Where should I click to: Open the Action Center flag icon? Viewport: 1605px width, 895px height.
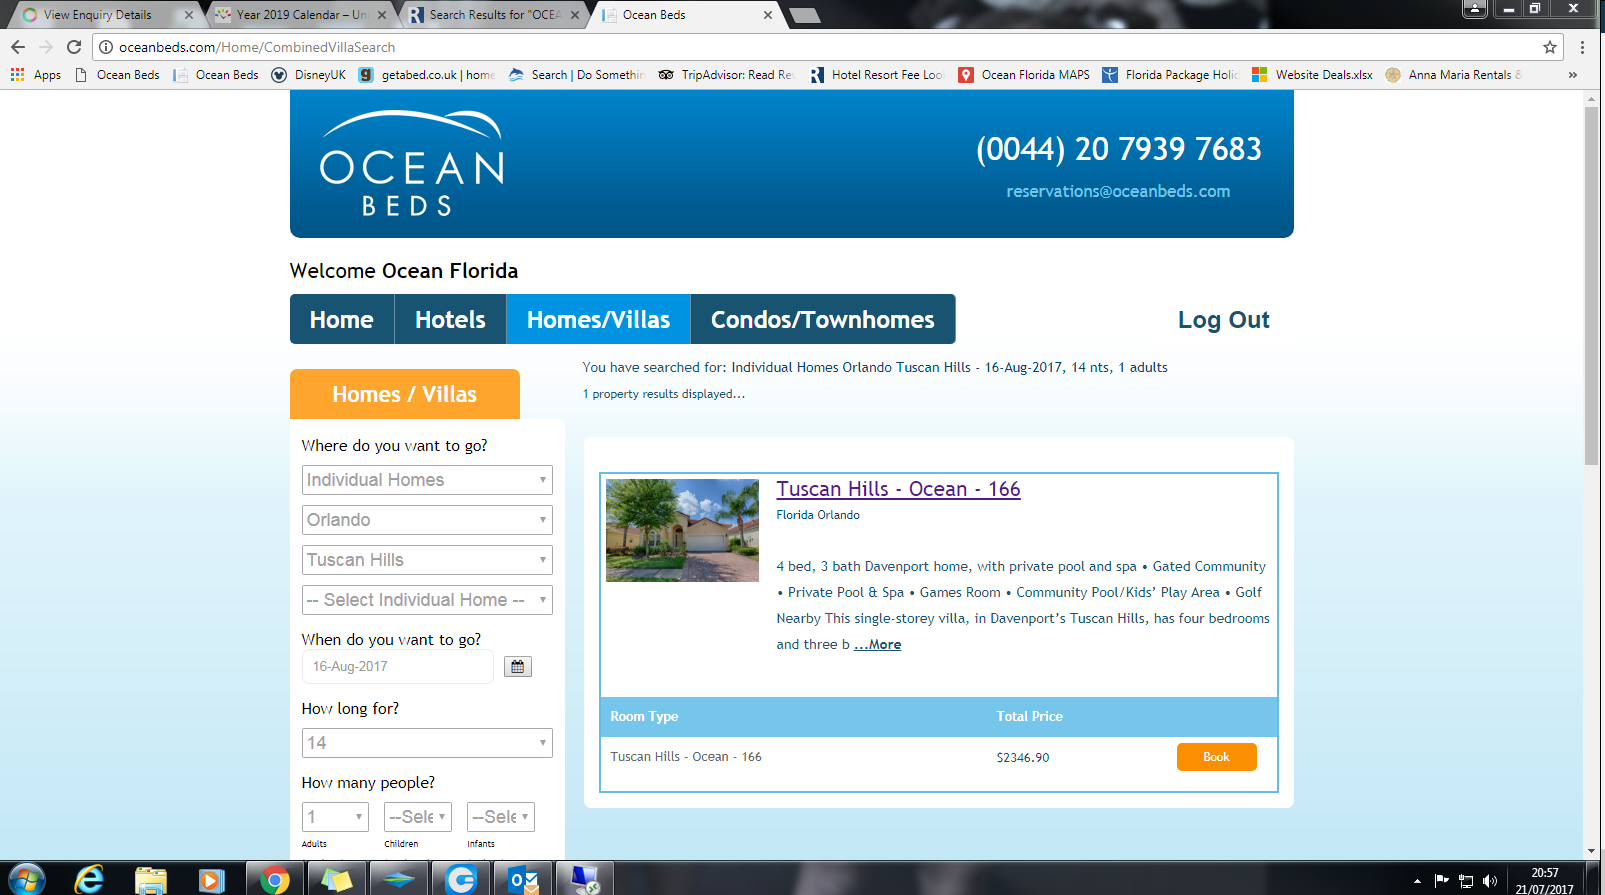[x=1441, y=881]
